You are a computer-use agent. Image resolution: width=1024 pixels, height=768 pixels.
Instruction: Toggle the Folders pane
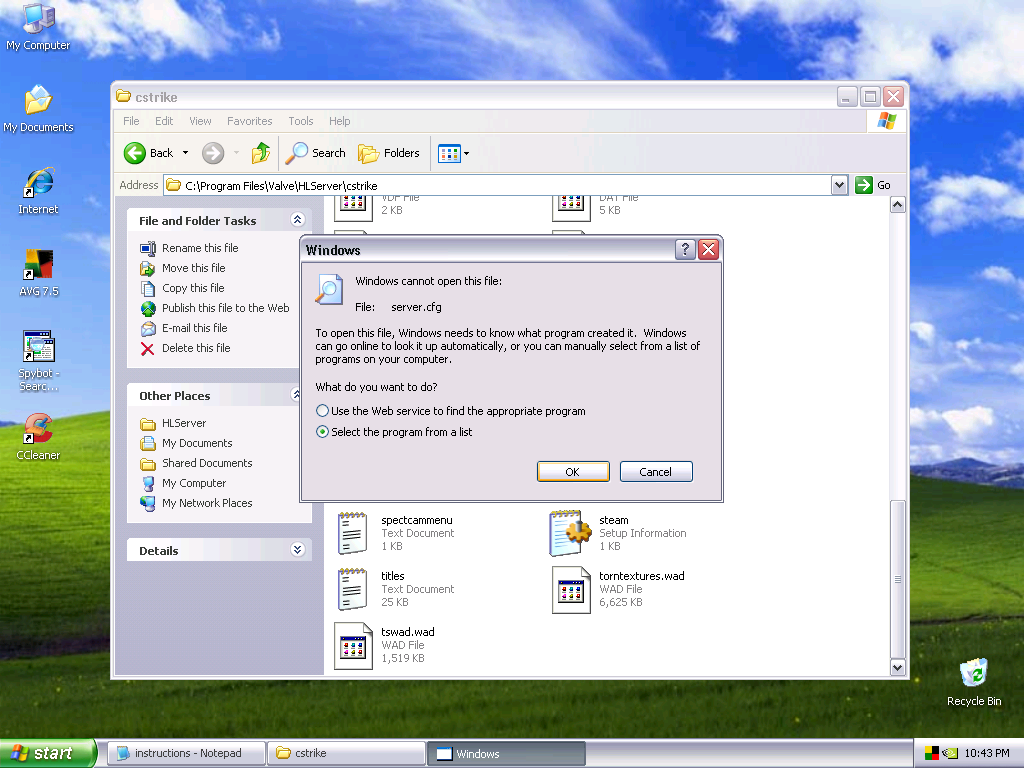389,153
